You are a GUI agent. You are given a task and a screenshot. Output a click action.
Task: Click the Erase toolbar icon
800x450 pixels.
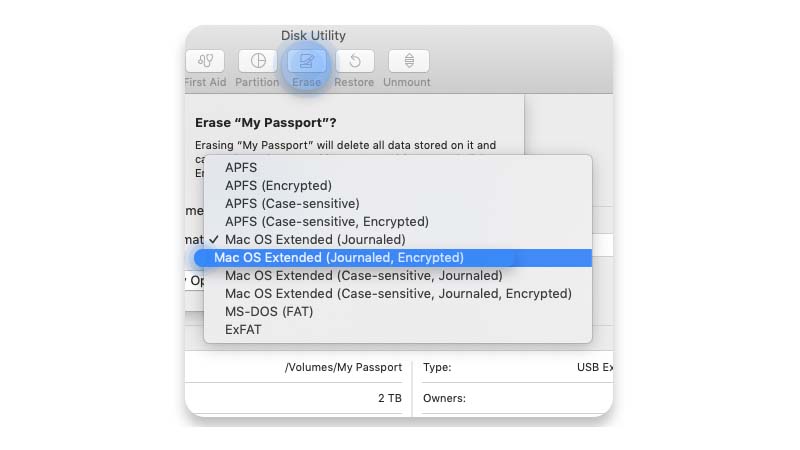click(307, 61)
